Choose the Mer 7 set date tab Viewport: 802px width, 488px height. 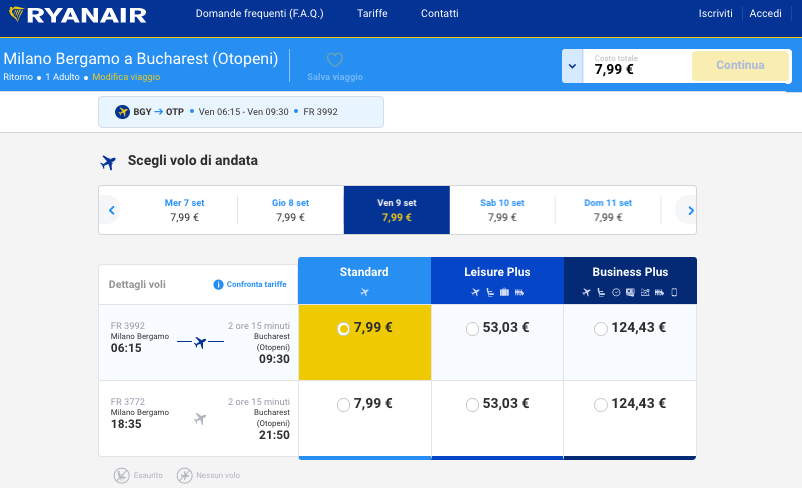(x=185, y=210)
